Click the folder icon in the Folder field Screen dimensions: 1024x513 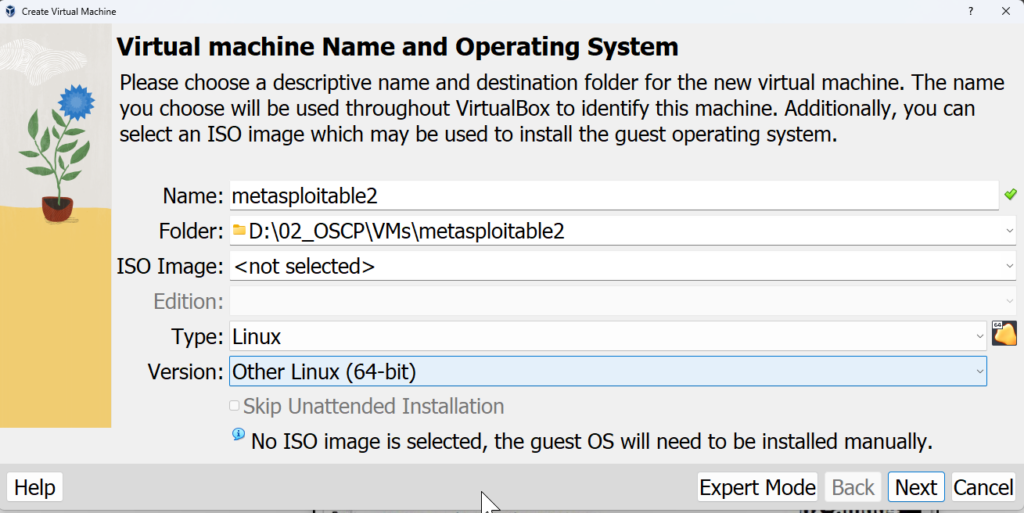pos(239,230)
